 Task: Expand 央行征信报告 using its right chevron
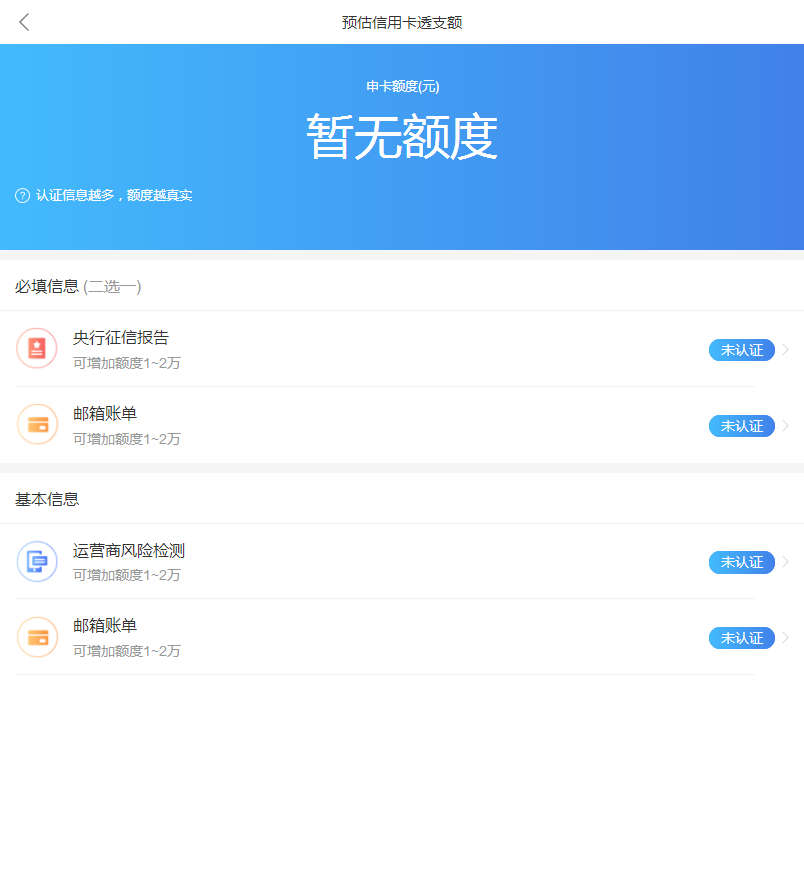pyautogui.click(x=786, y=350)
